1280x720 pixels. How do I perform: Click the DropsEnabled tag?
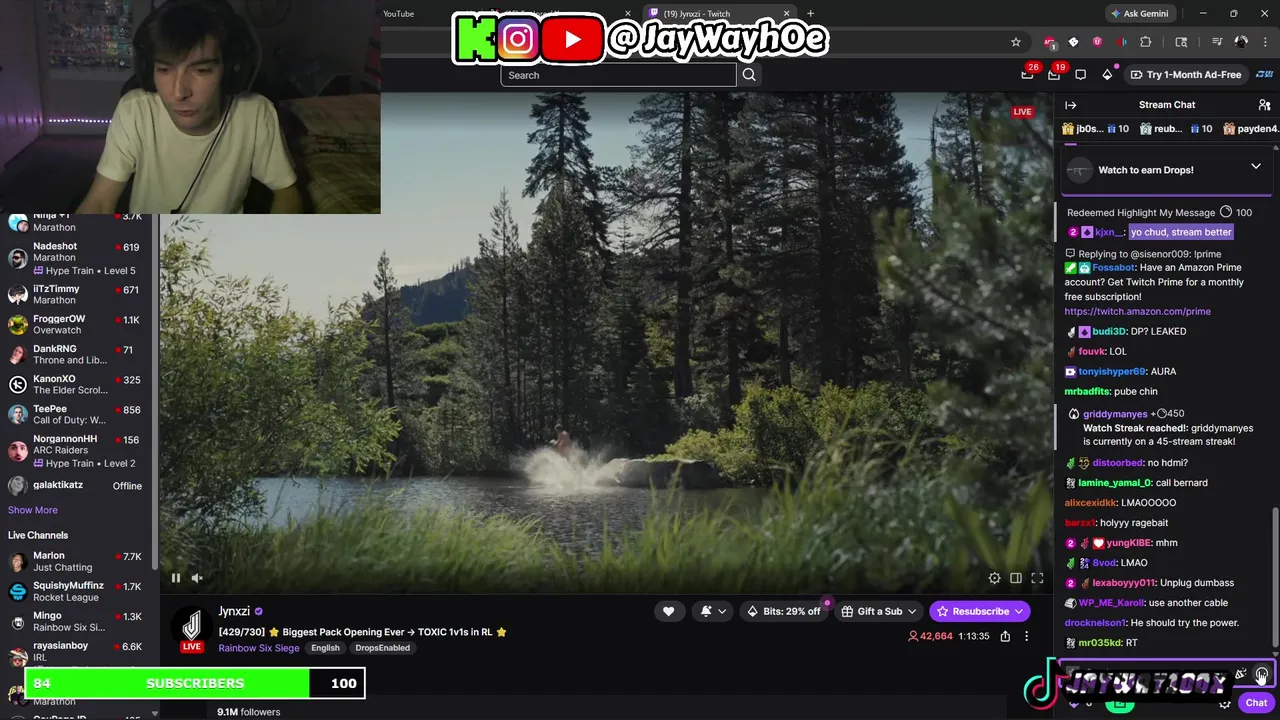coord(382,648)
